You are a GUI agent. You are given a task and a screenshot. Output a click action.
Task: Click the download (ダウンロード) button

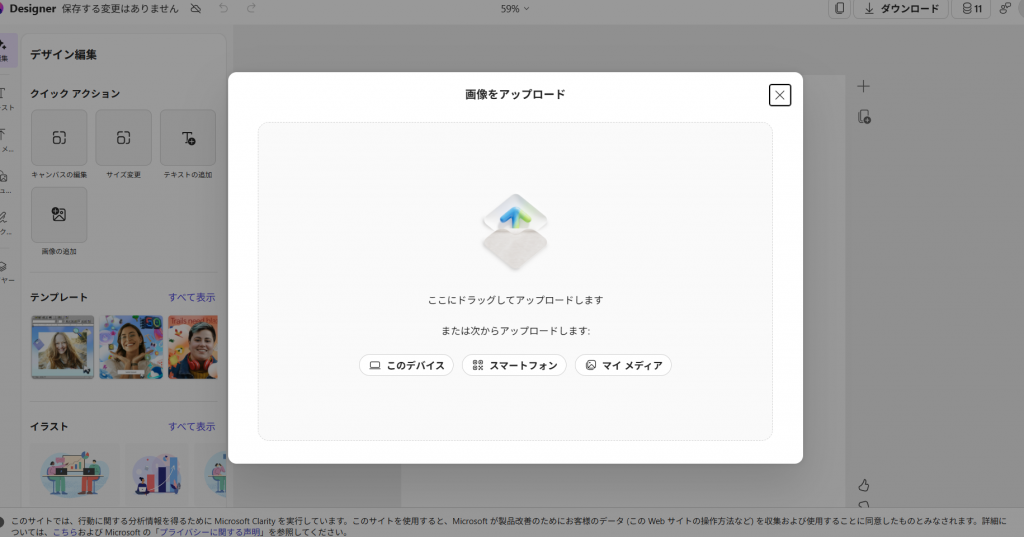(x=901, y=8)
